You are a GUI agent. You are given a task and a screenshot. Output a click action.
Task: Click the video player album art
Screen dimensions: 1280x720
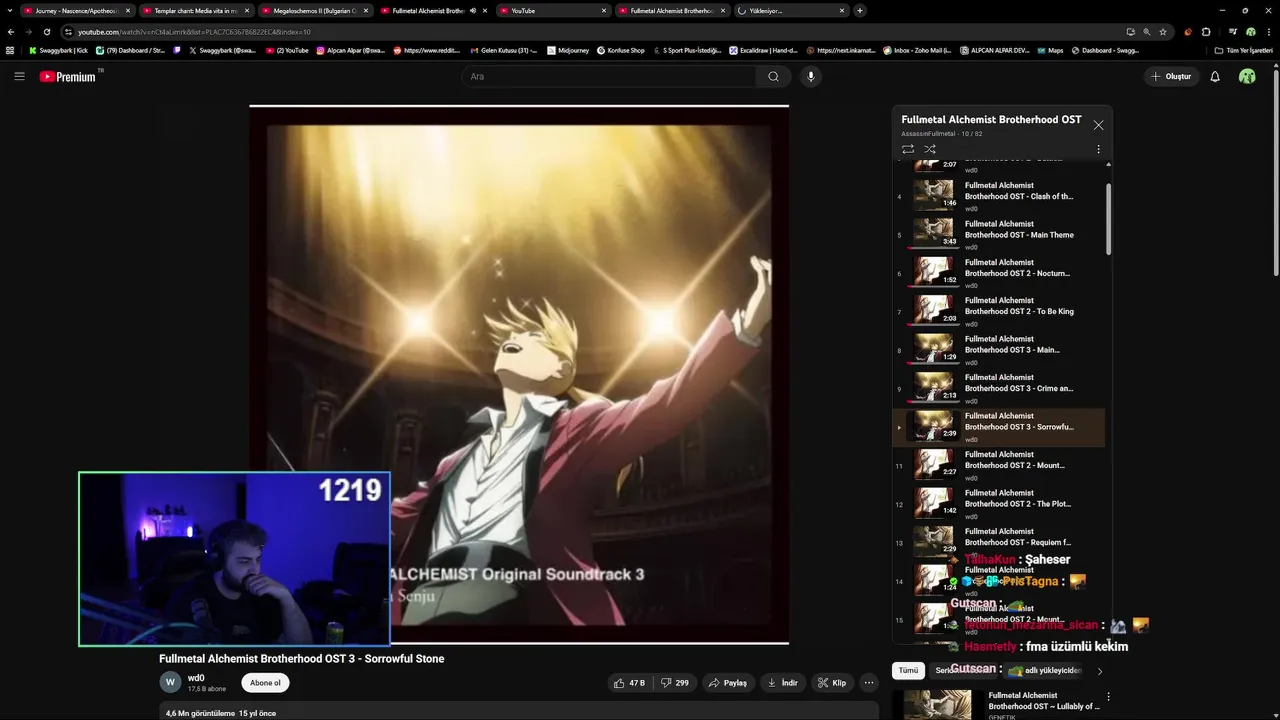(519, 375)
